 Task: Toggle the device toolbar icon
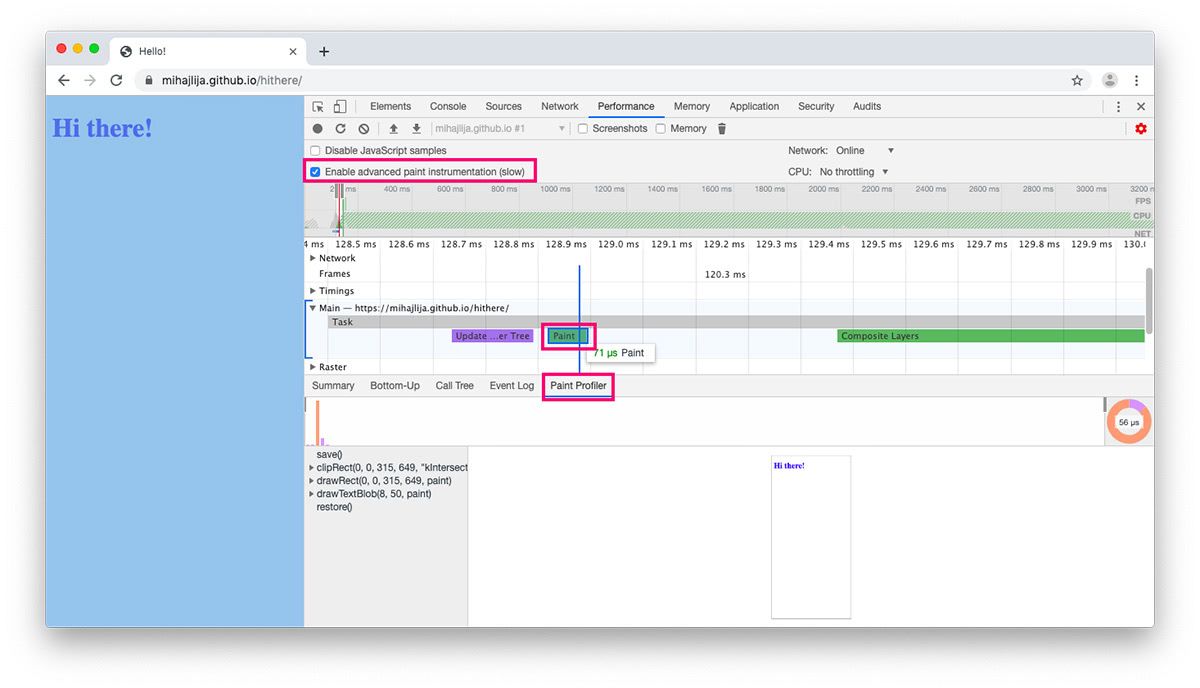tap(339, 106)
